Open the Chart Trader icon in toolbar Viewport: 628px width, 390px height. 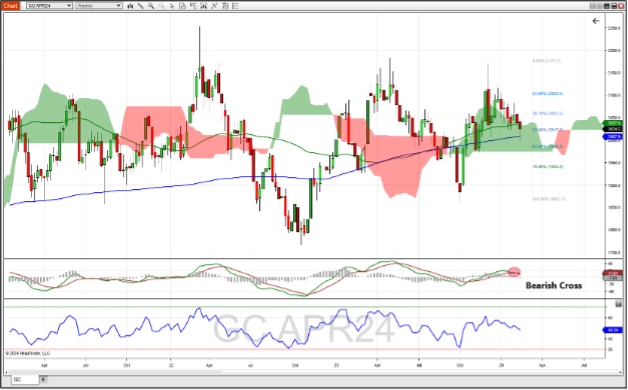(x=193, y=6)
